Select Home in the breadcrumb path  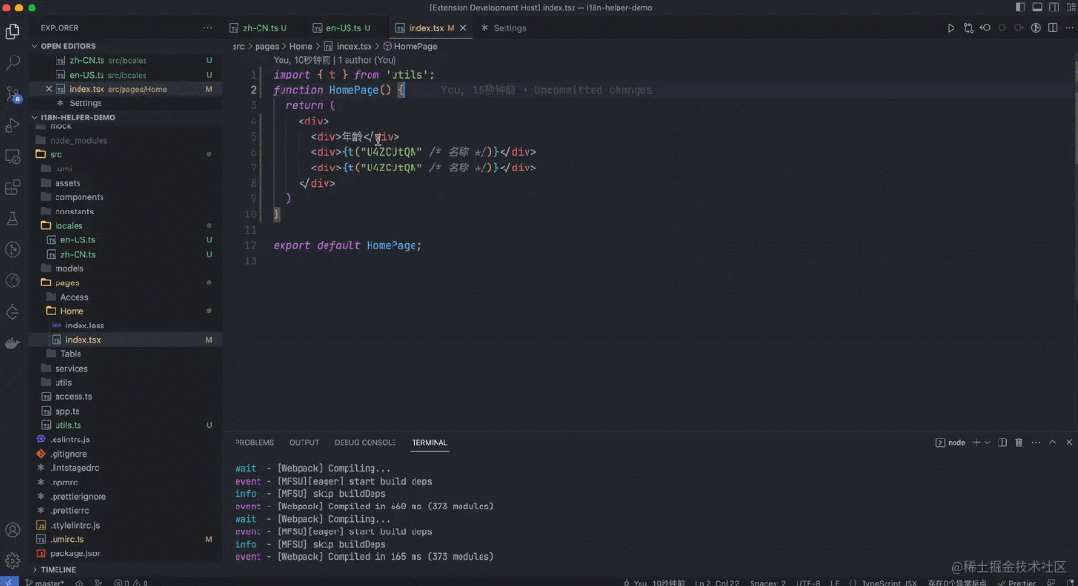coord(300,47)
